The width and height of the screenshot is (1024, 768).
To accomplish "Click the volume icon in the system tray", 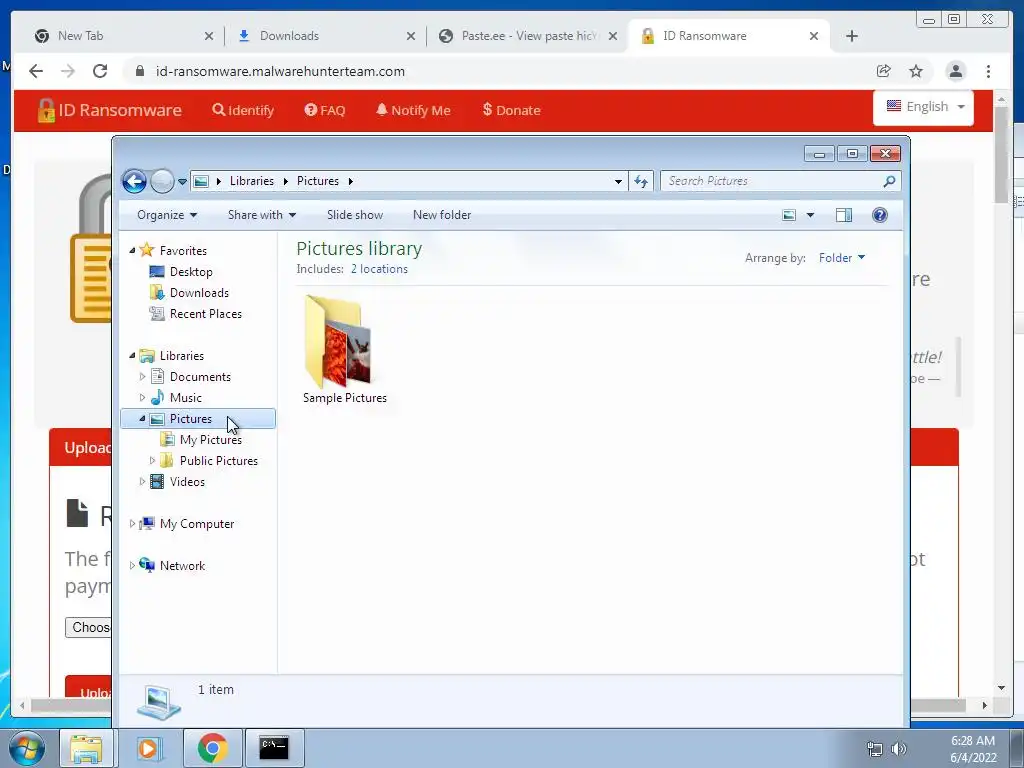I will pyautogui.click(x=899, y=749).
